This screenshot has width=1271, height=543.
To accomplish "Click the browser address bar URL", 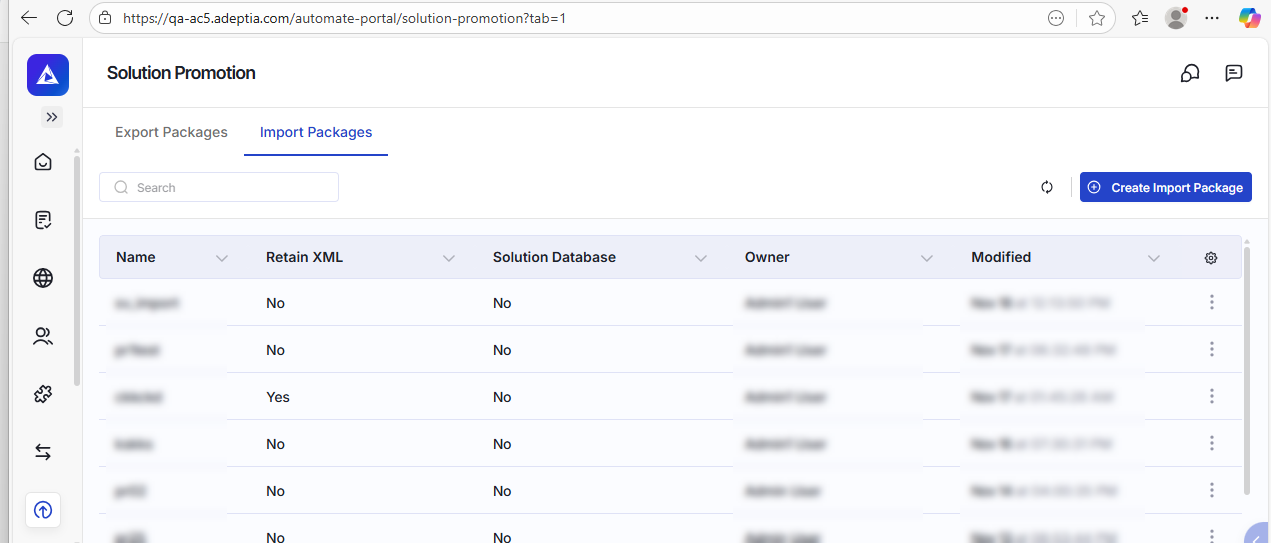I will pos(345,18).
